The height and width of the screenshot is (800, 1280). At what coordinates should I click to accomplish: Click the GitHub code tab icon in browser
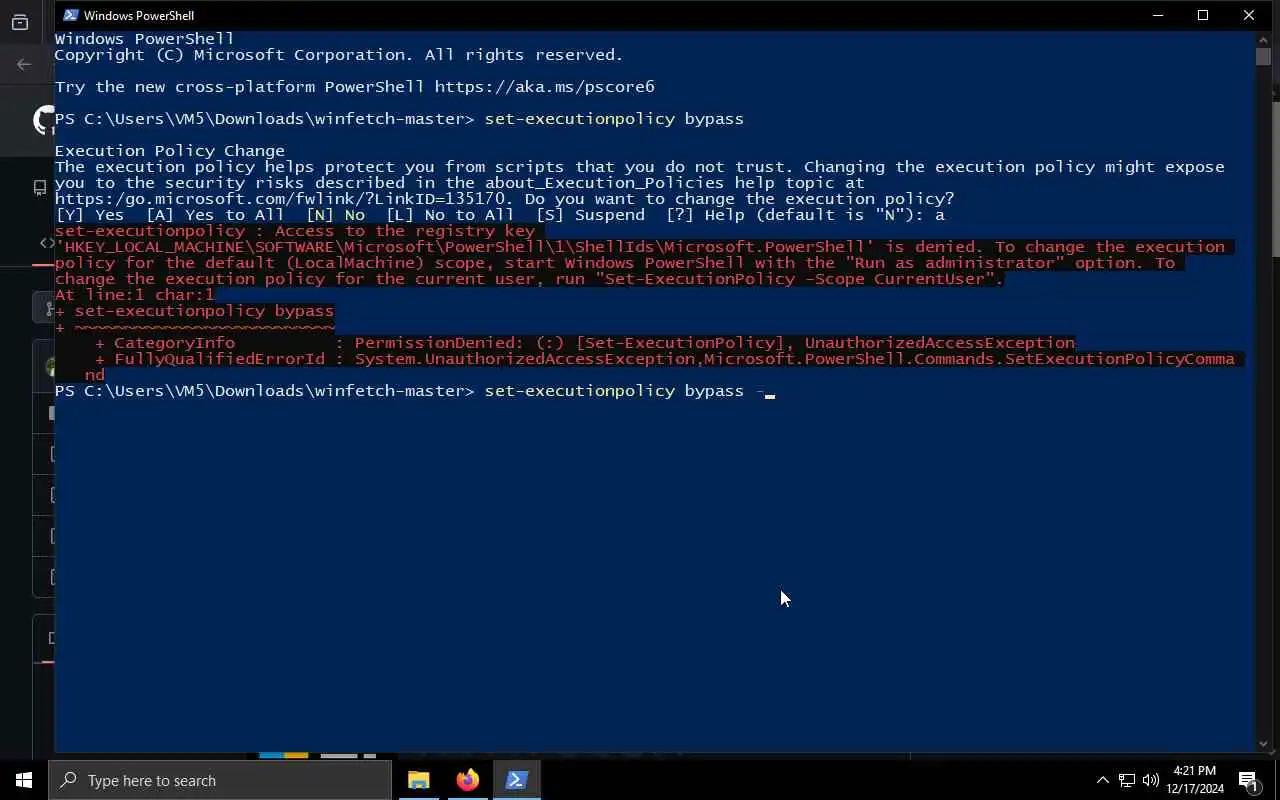(x=46, y=242)
